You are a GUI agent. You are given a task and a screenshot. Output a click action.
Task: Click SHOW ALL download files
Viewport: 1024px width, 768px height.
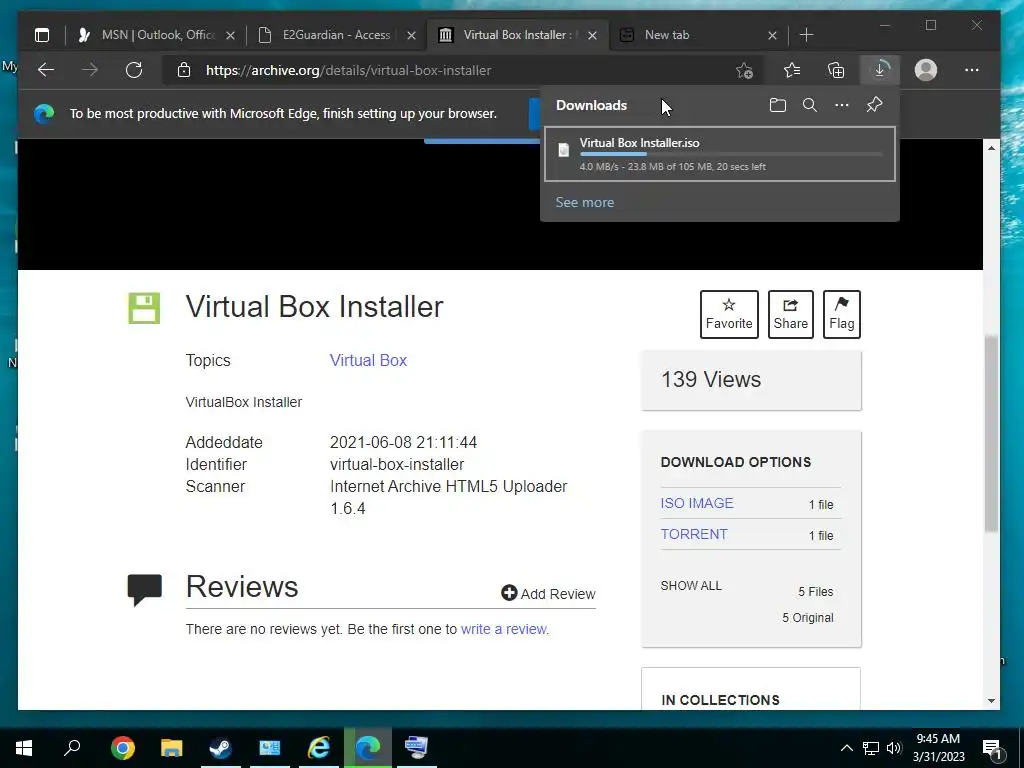pos(691,586)
